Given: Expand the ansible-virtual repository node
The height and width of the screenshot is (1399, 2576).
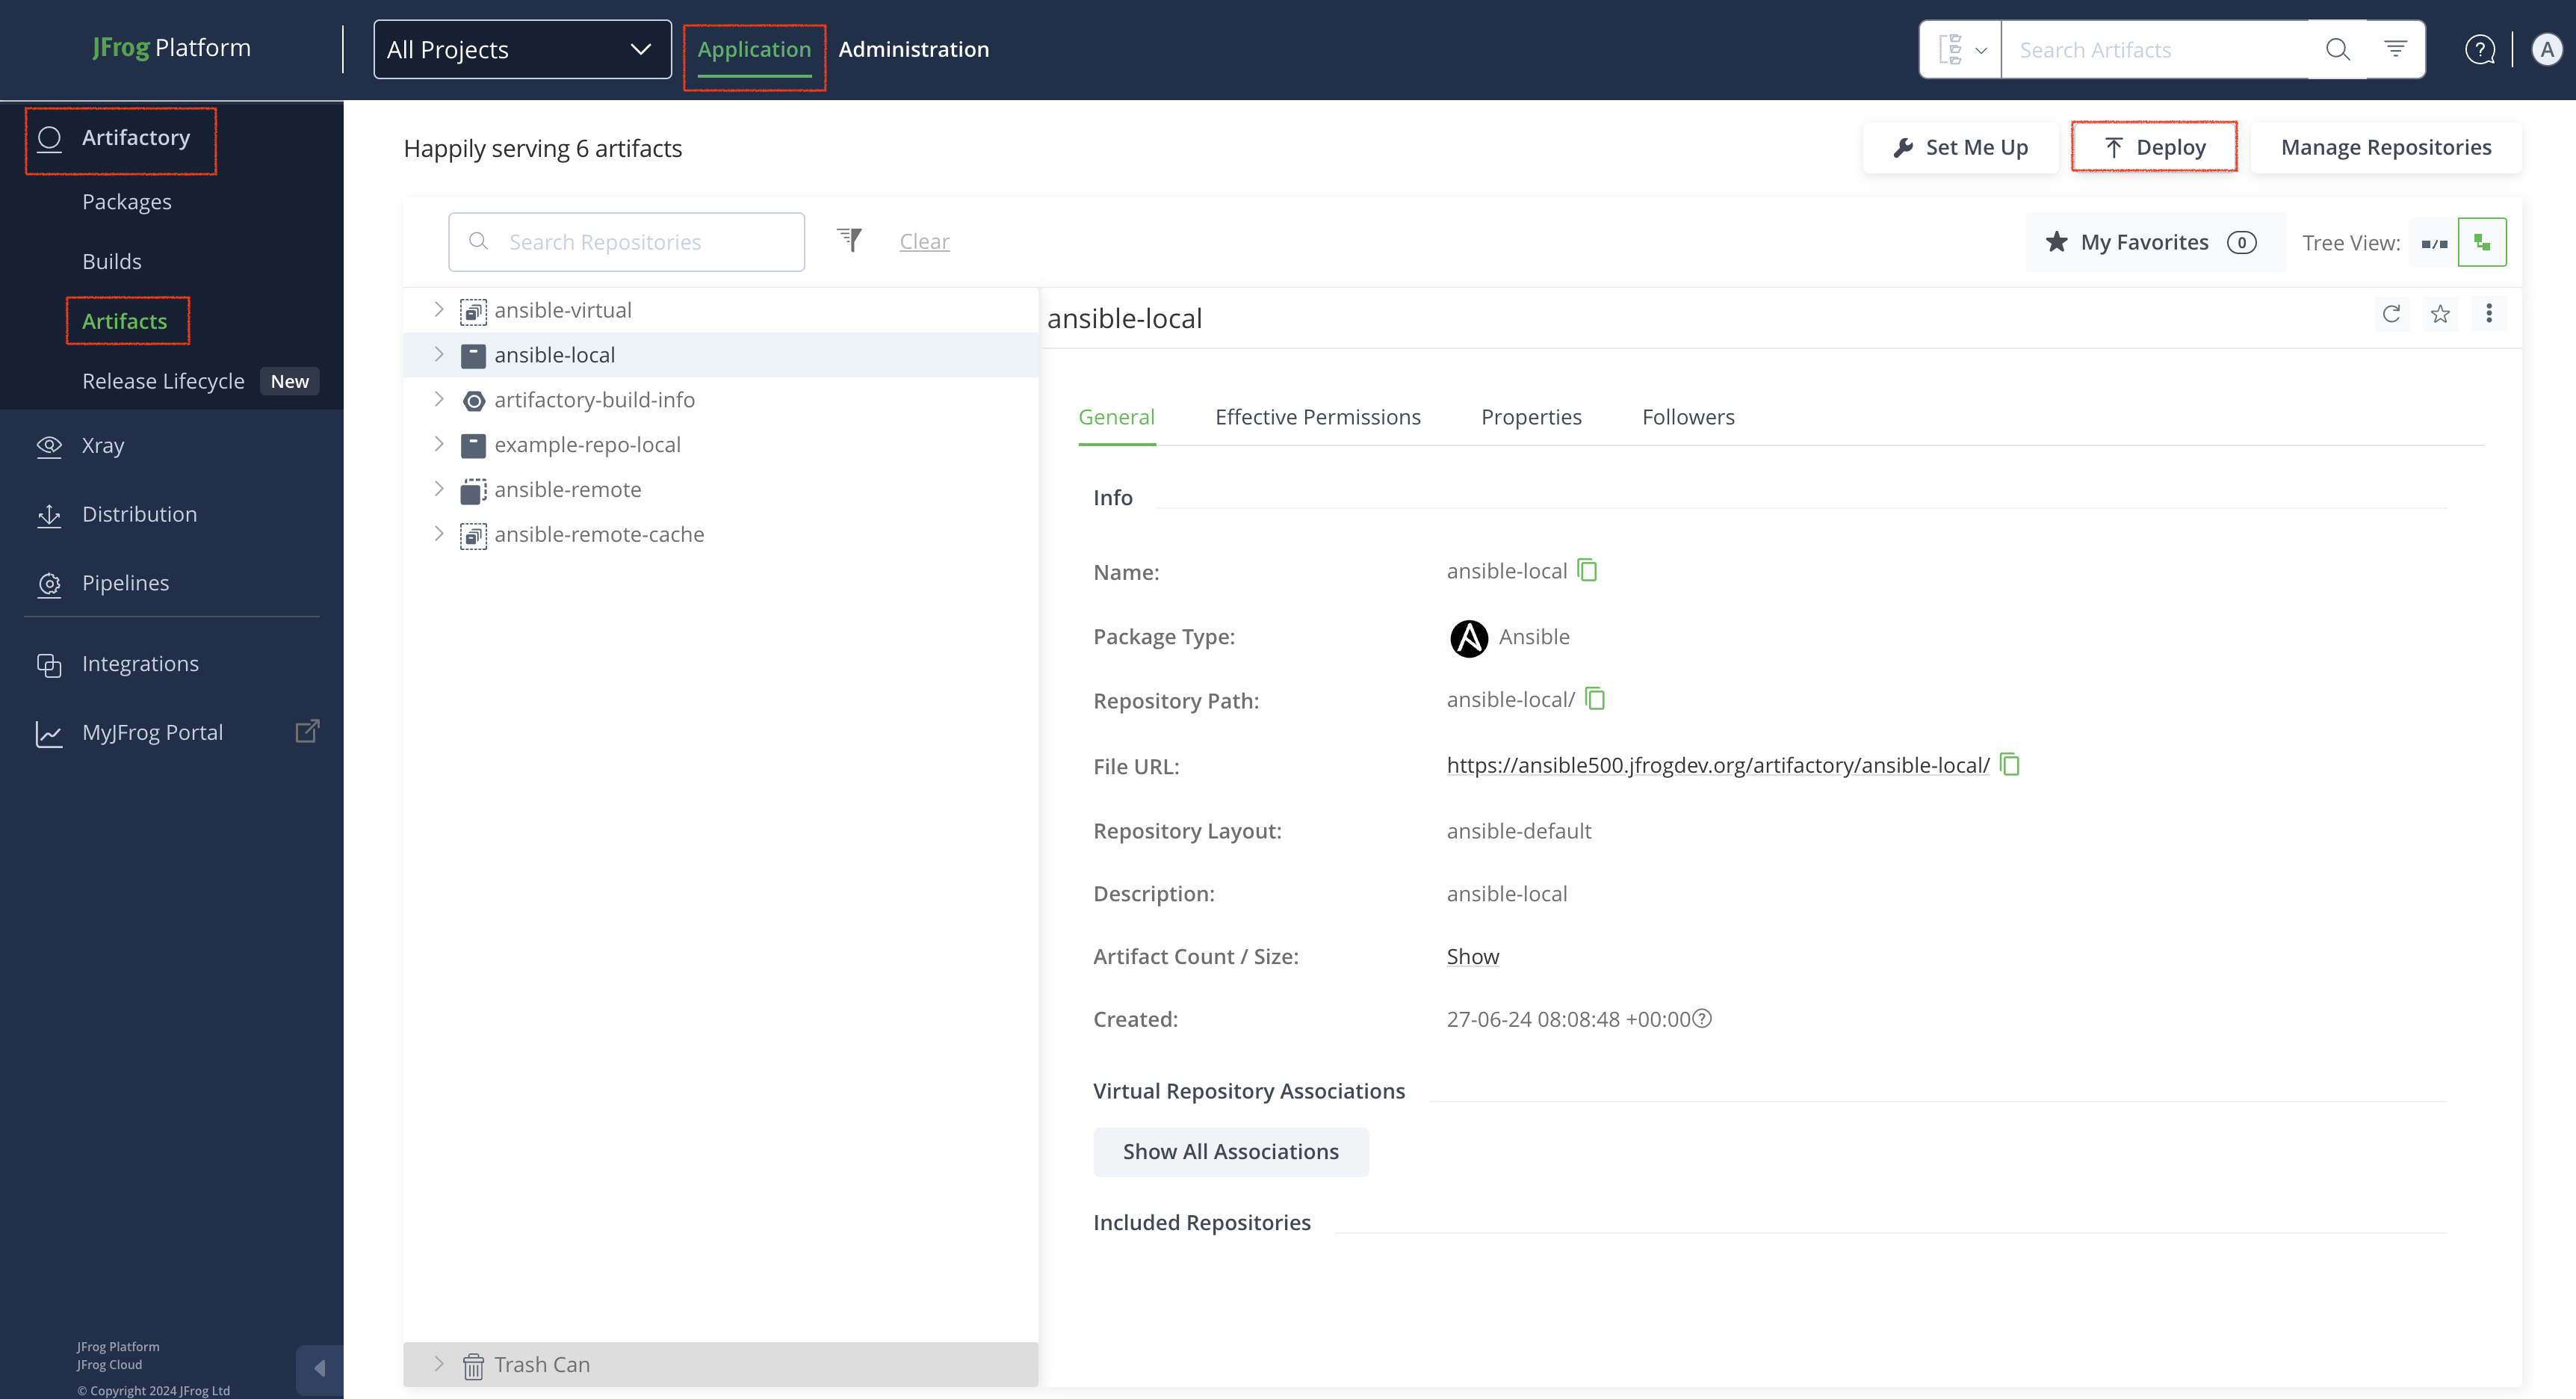Looking at the screenshot, I should [438, 310].
